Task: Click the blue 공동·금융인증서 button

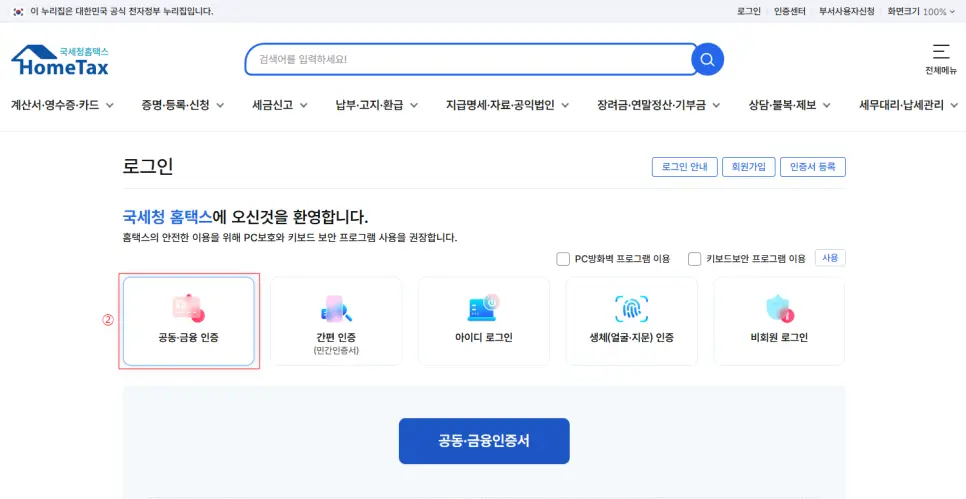Action: tap(483, 441)
